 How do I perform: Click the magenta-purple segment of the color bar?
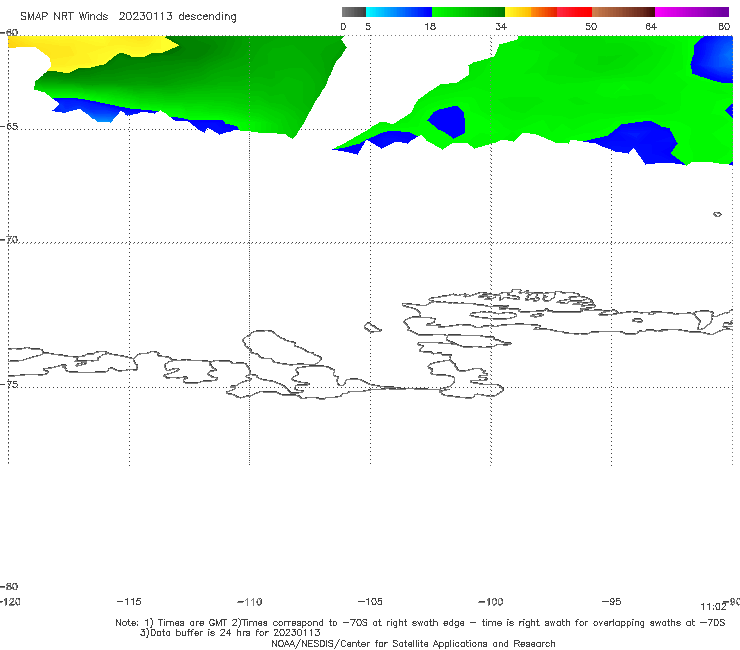coord(692,12)
